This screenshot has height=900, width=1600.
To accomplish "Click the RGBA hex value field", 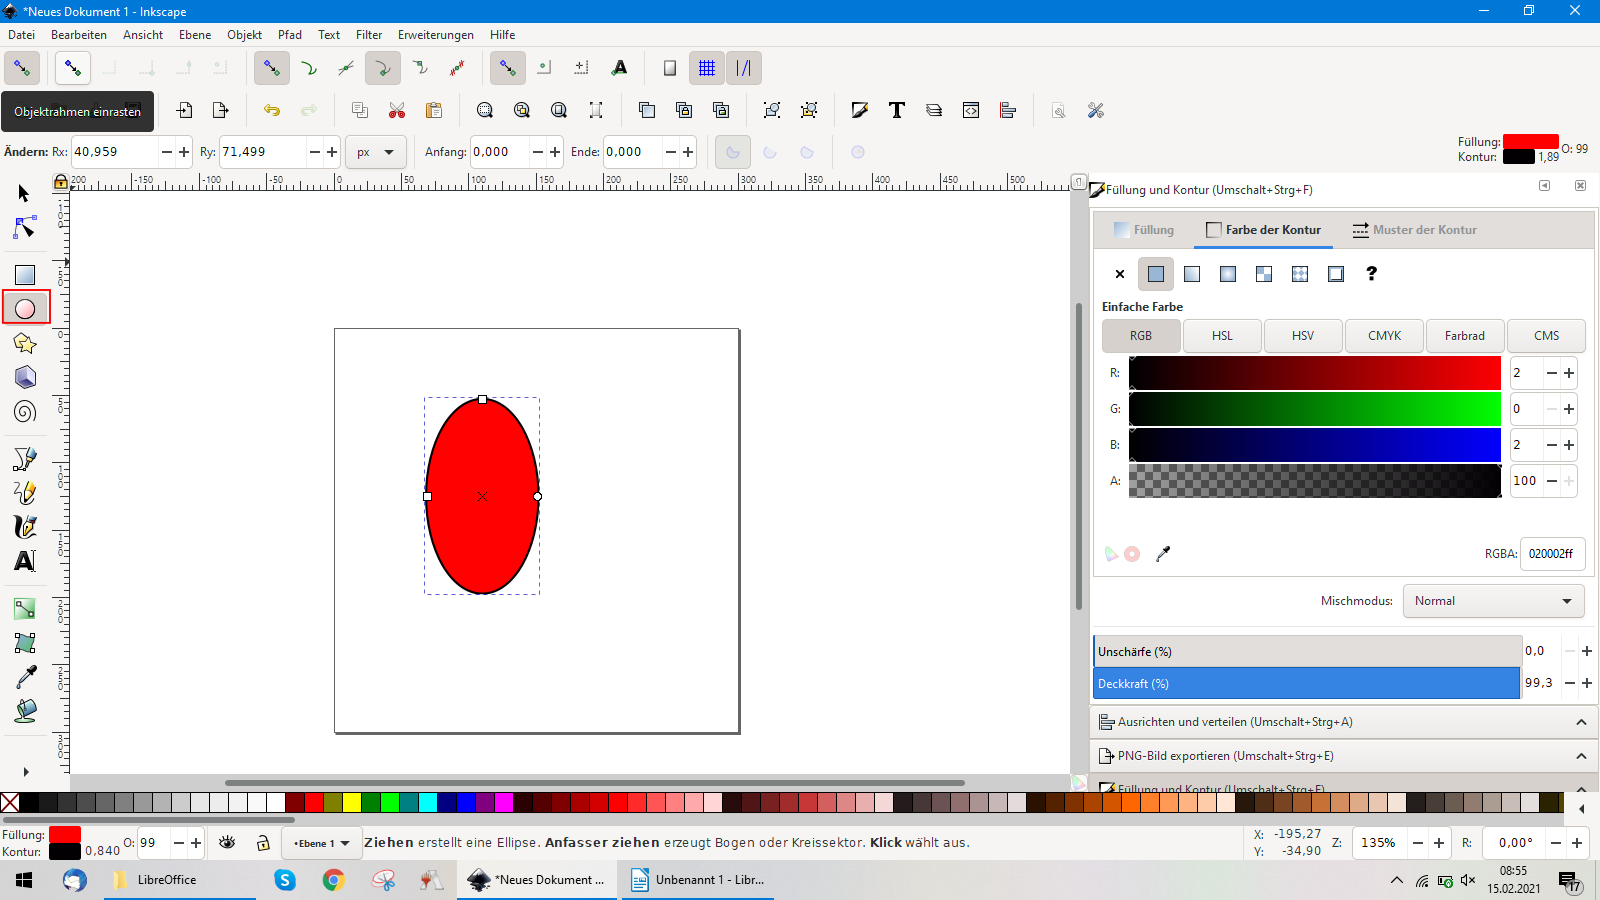I will click(1551, 554).
